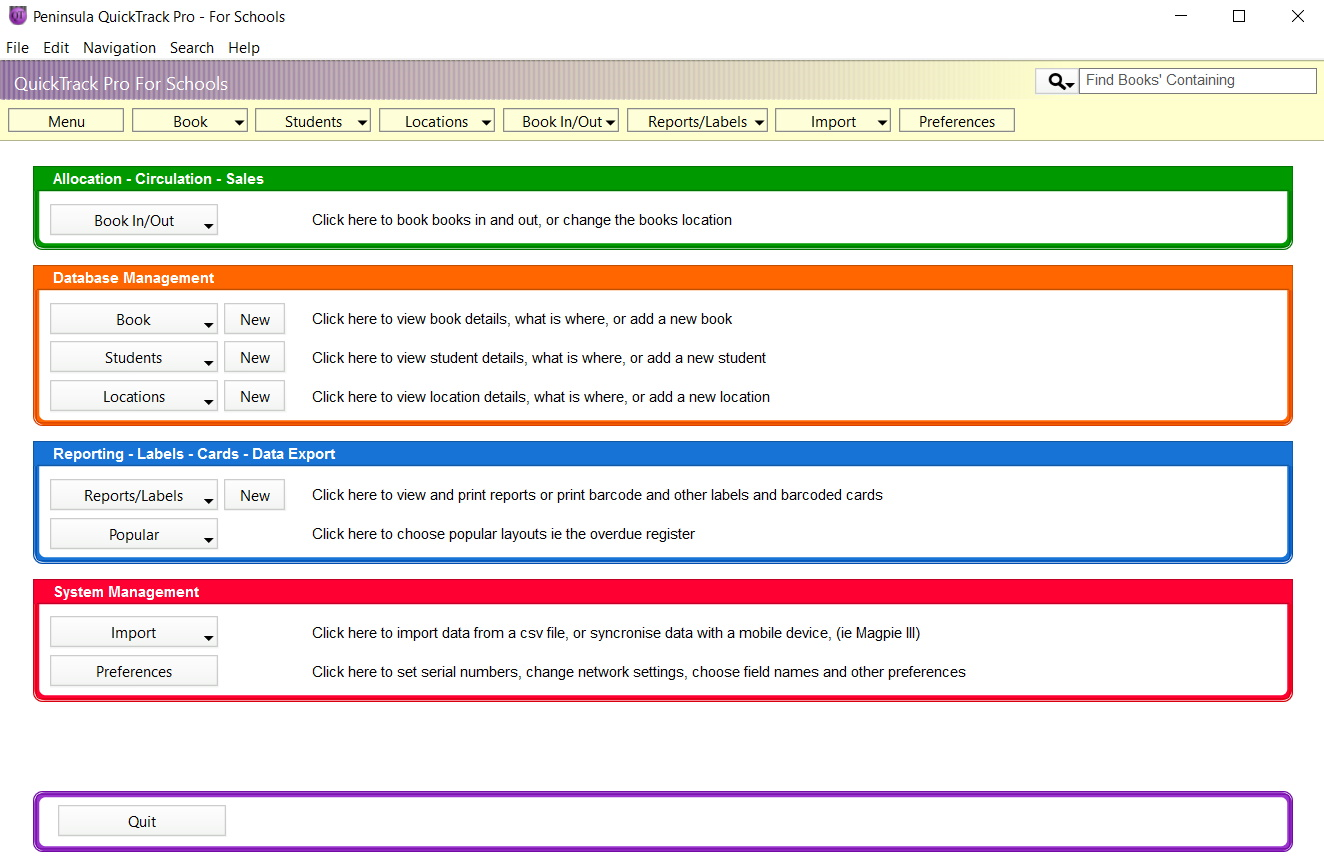
Task: Open Book dropdown in Database Management
Action: coord(134,320)
